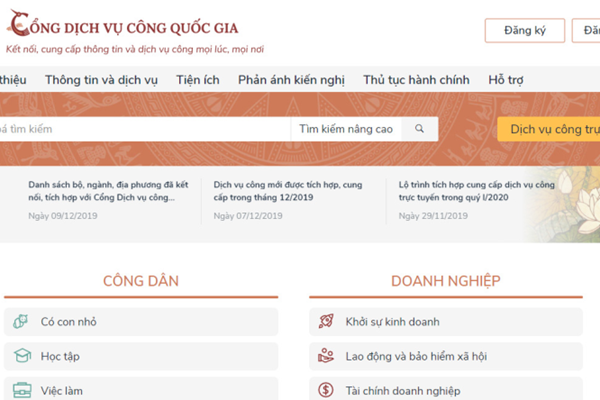This screenshot has height=400, width=600.
Task: Click the Tài chính doanh nghiệp dollar icon
Action: (x=326, y=390)
